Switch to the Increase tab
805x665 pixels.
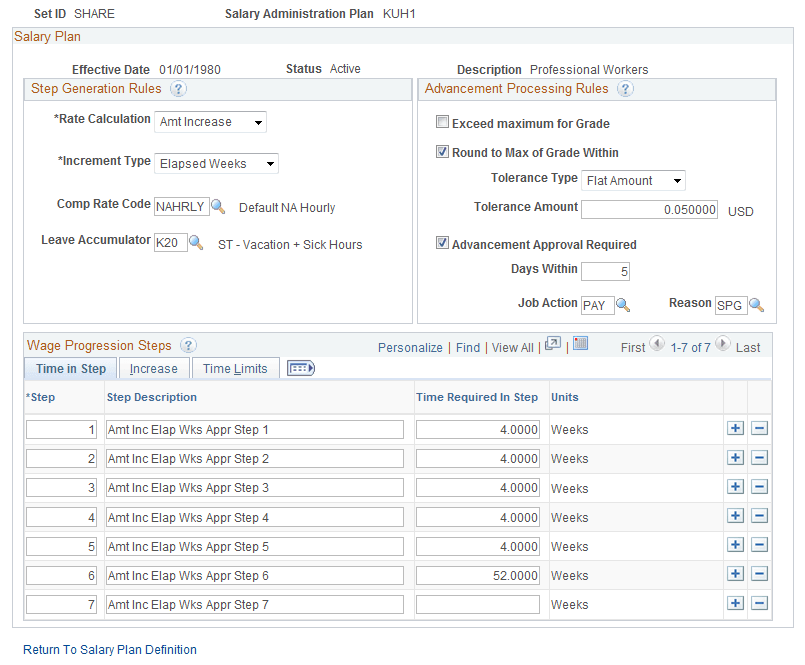click(153, 368)
